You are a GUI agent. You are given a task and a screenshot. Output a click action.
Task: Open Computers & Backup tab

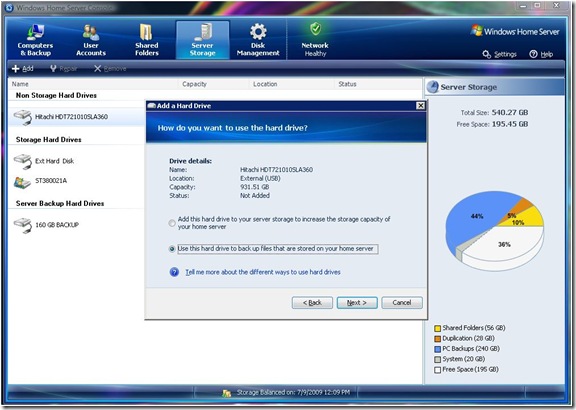tap(35, 40)
